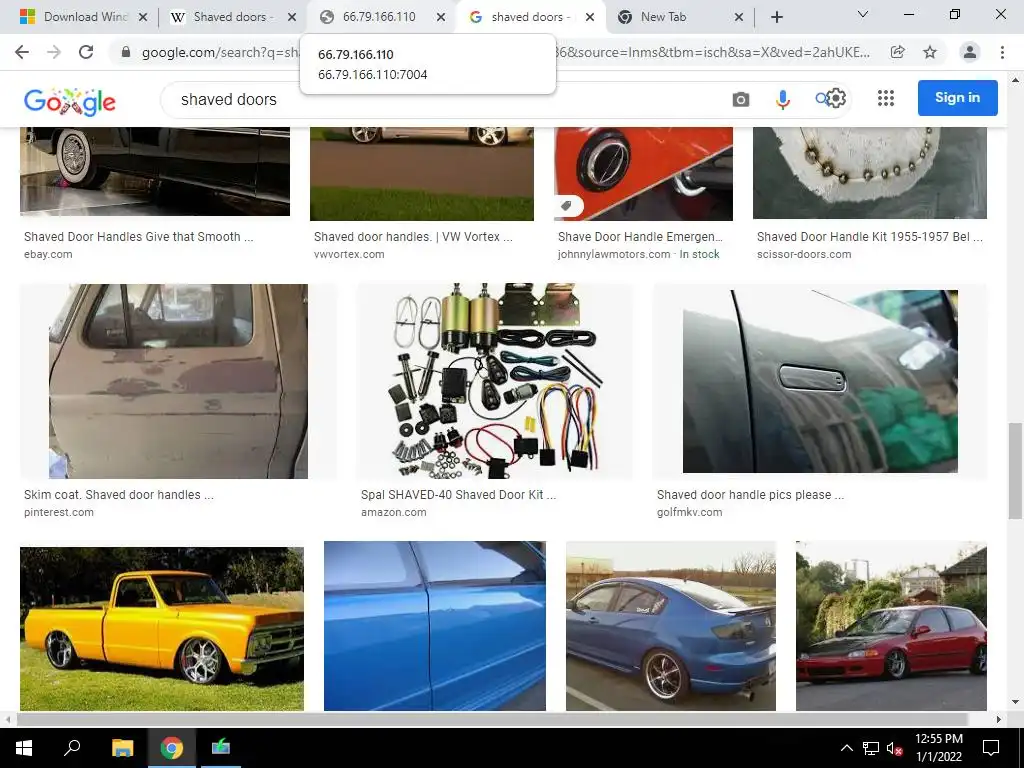
Task: Click the Sign in button
Action: [957, 98]
